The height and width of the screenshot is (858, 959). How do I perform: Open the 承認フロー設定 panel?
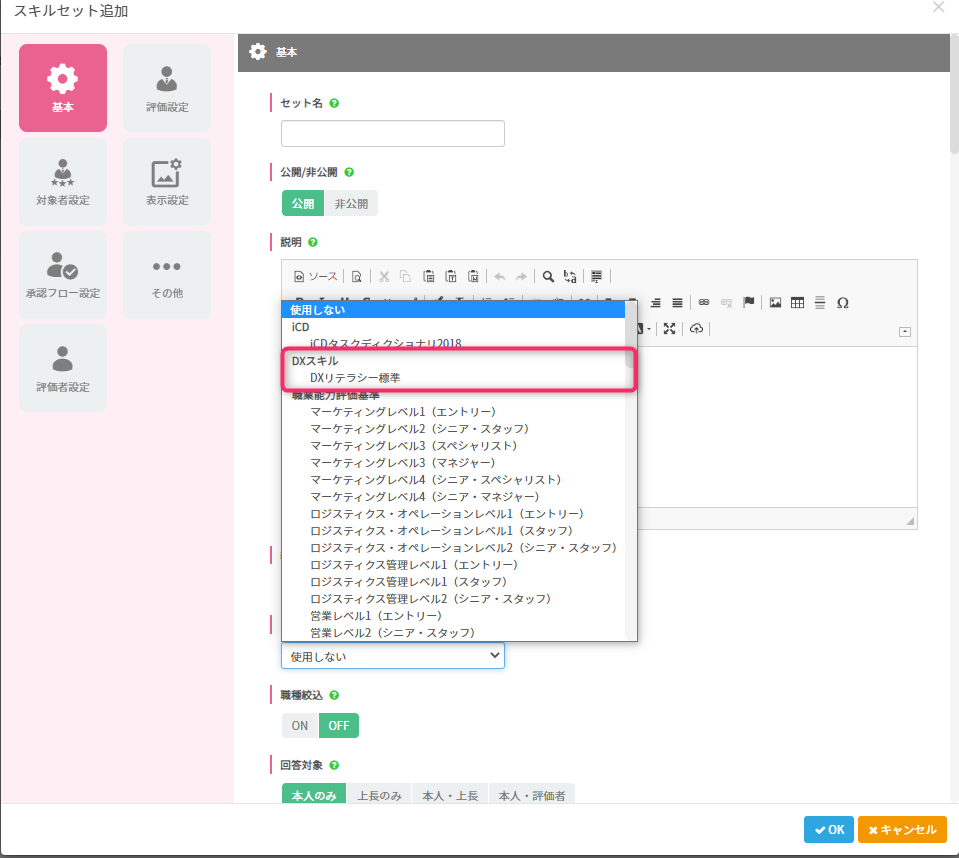point(63,275)
